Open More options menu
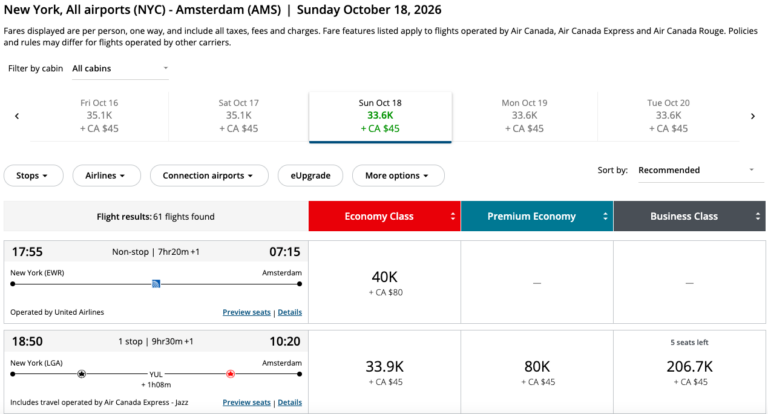Image resolution: width=768 pixels, height=414 pixels. coord(398,175)
